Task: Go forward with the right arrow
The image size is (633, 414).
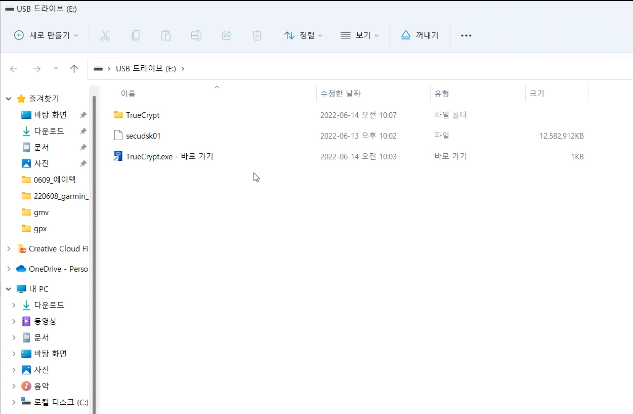Action: click(37, 69)
